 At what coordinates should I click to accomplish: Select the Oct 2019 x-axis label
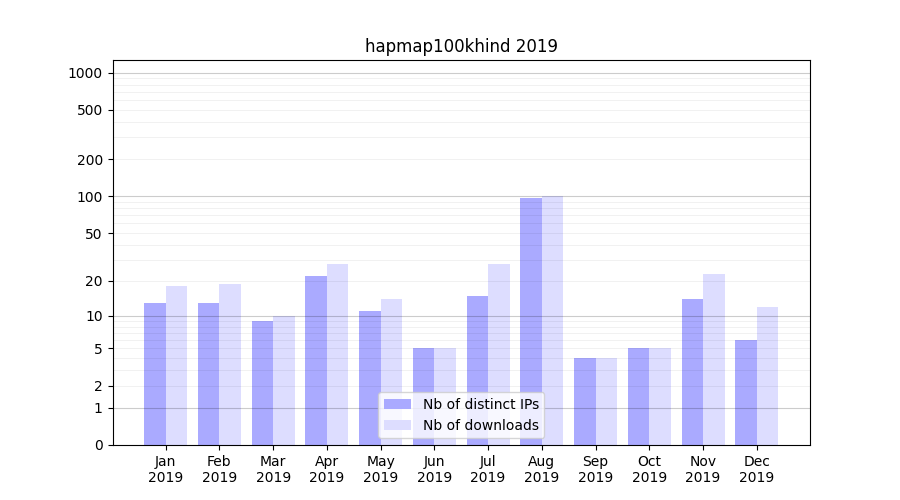click(649, 469)
